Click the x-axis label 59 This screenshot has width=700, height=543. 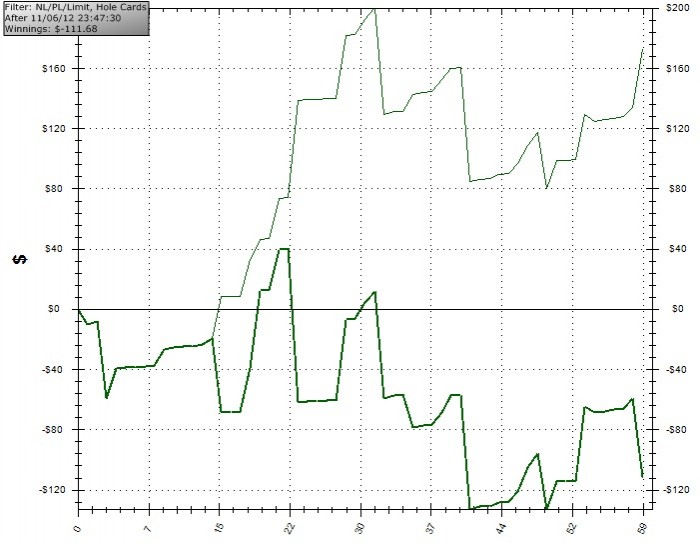click(x=643, y=527)
